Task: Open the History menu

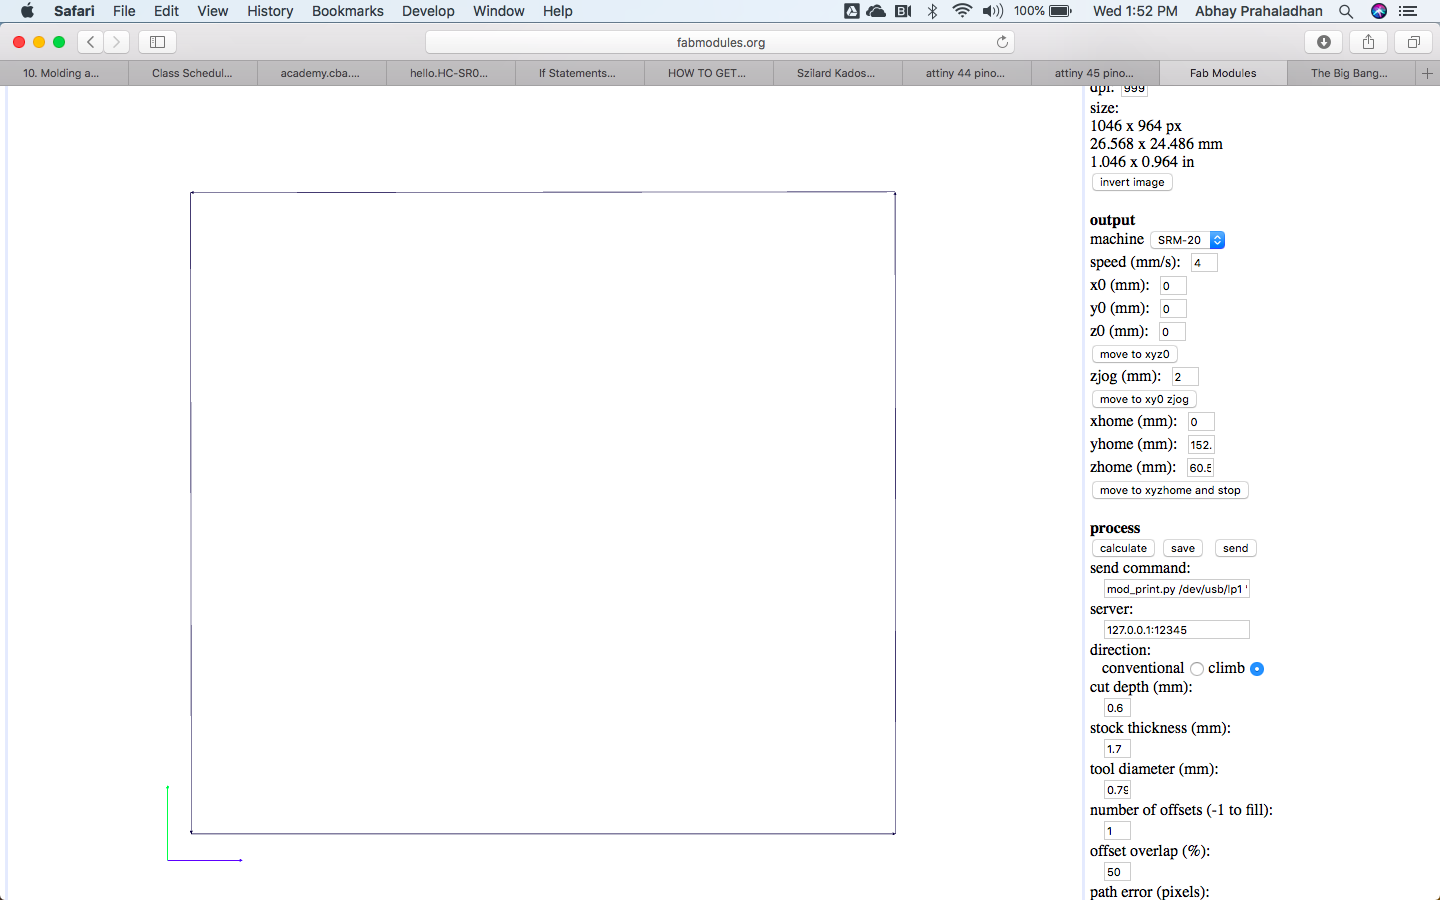Action: [x=270, y=11]
